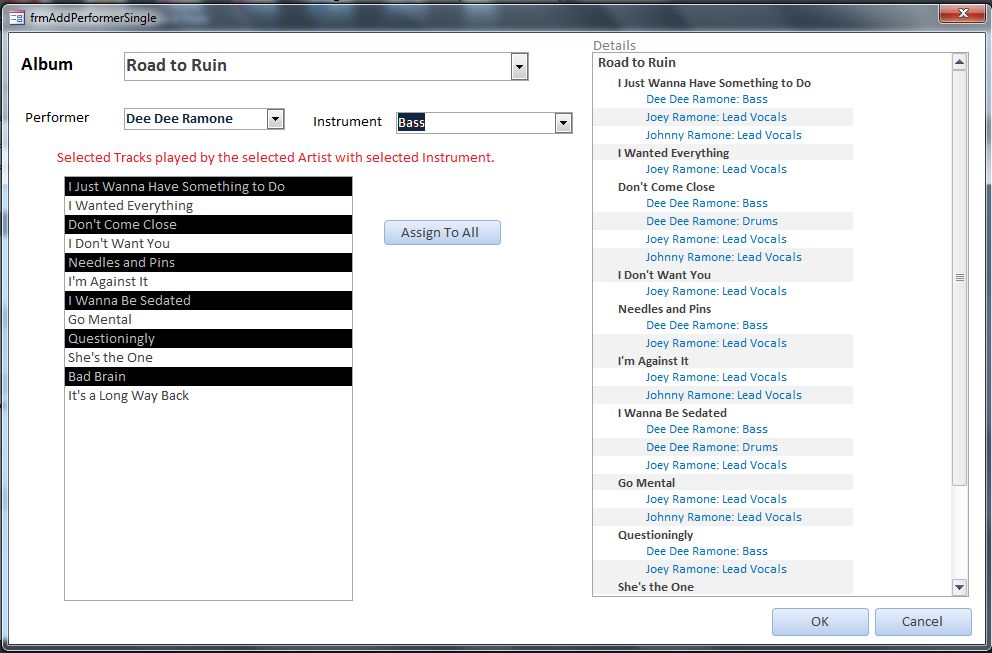Click the Details scrollbar thumb

pos(959,277)
